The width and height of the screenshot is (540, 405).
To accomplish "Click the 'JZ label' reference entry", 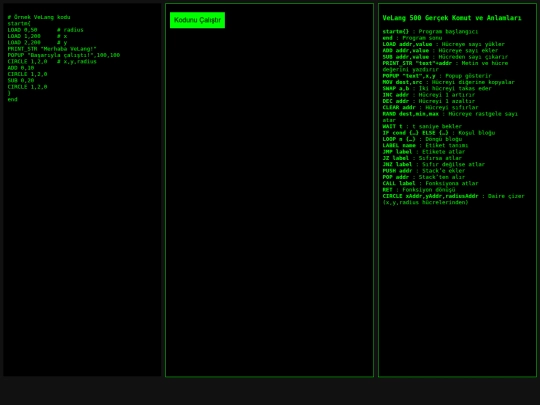I will pyautogui.click(x=422, y=158).
